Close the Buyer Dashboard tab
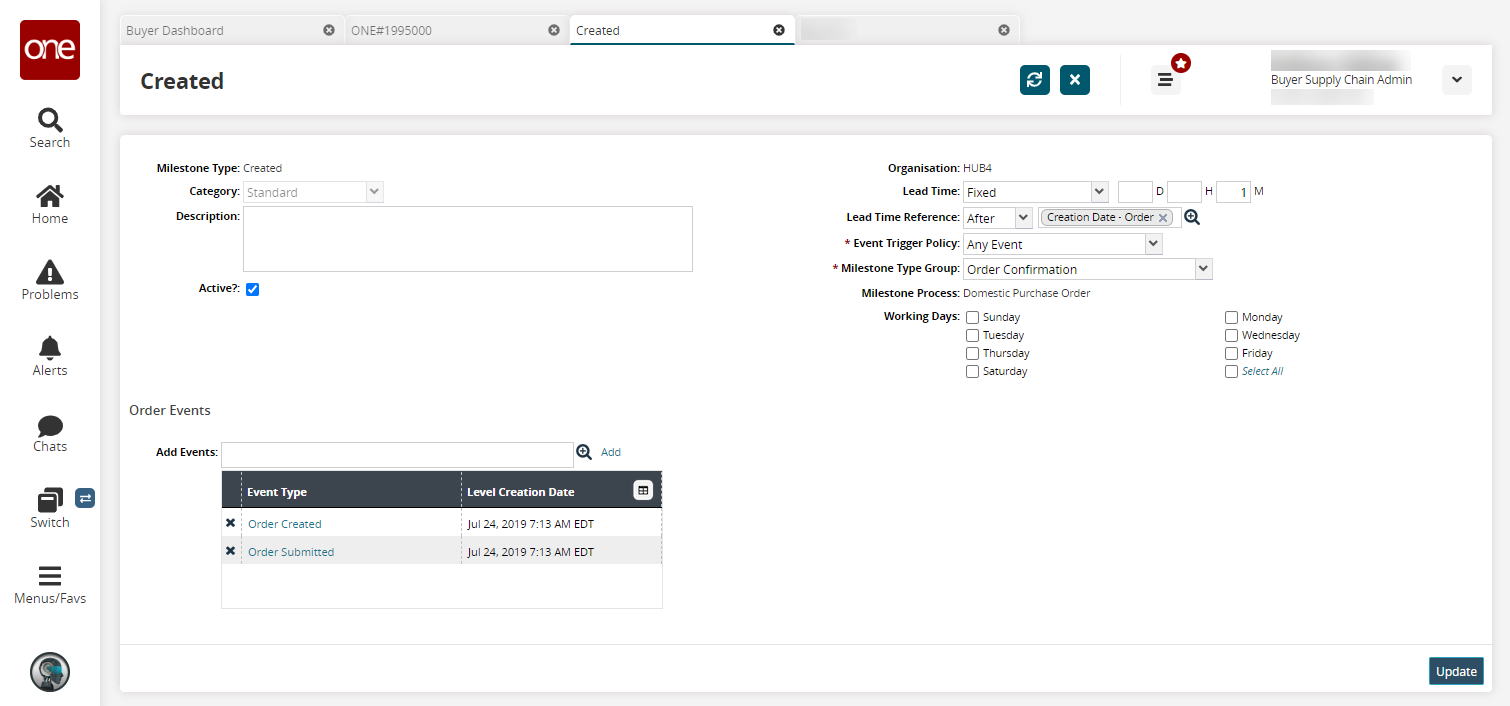 click(x=329, y=30)
